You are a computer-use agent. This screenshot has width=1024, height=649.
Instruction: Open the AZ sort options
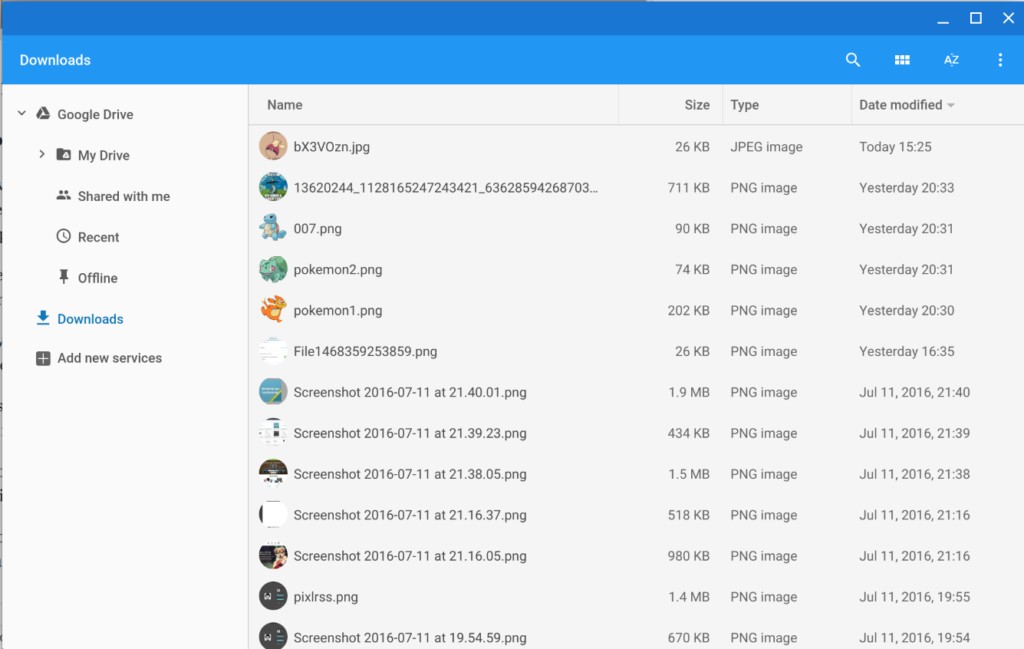point(951,60)
